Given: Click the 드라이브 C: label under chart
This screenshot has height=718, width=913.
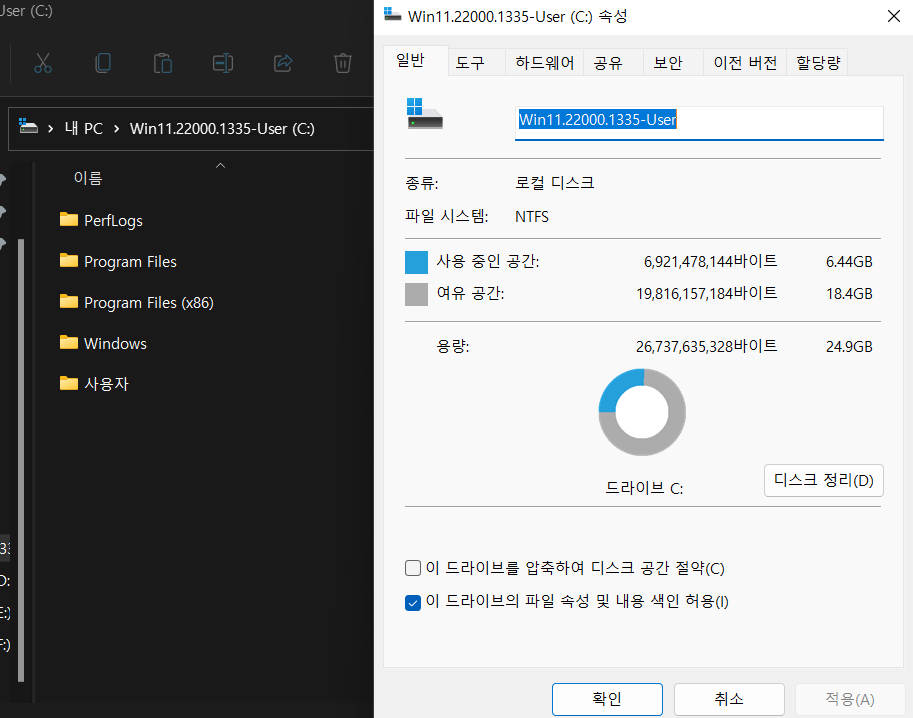Looking at the screenshot, I should (x=644, y=488).
